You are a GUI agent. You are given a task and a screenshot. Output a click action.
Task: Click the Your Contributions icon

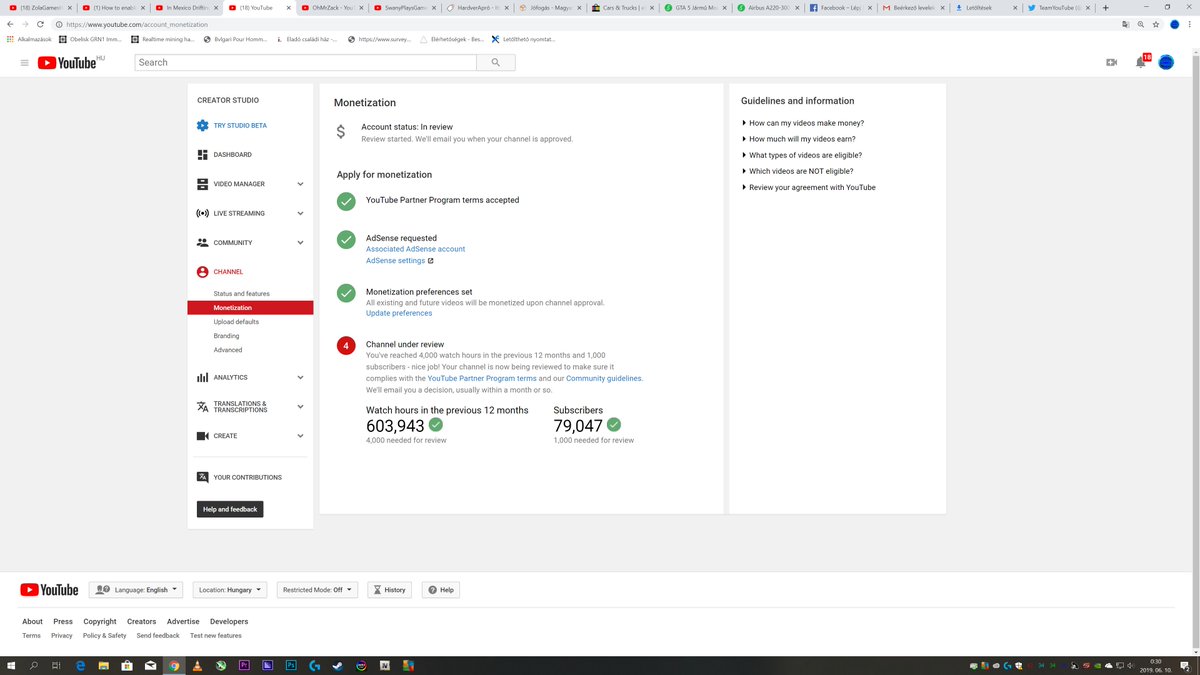pyautogui.click(x=203, y=477)
